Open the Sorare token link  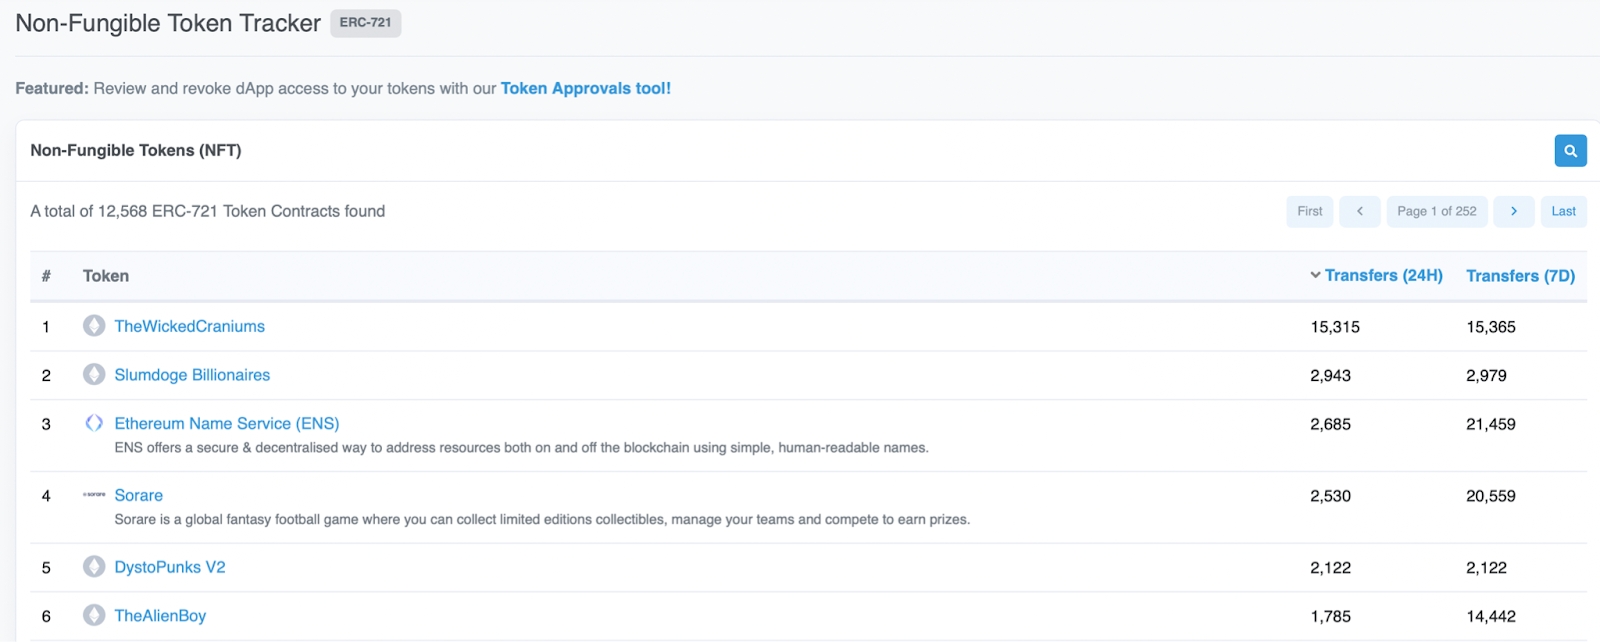tap(138, 495)
